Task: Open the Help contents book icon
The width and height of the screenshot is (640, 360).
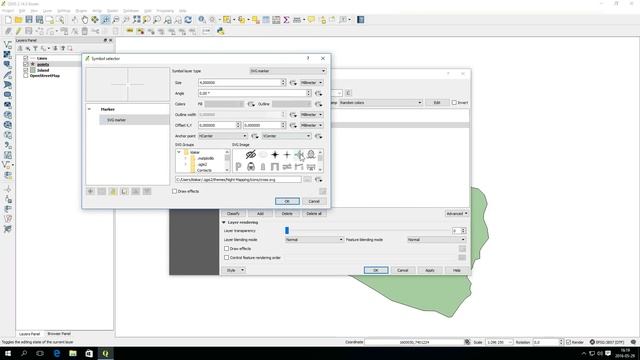Action: (360, 20)
